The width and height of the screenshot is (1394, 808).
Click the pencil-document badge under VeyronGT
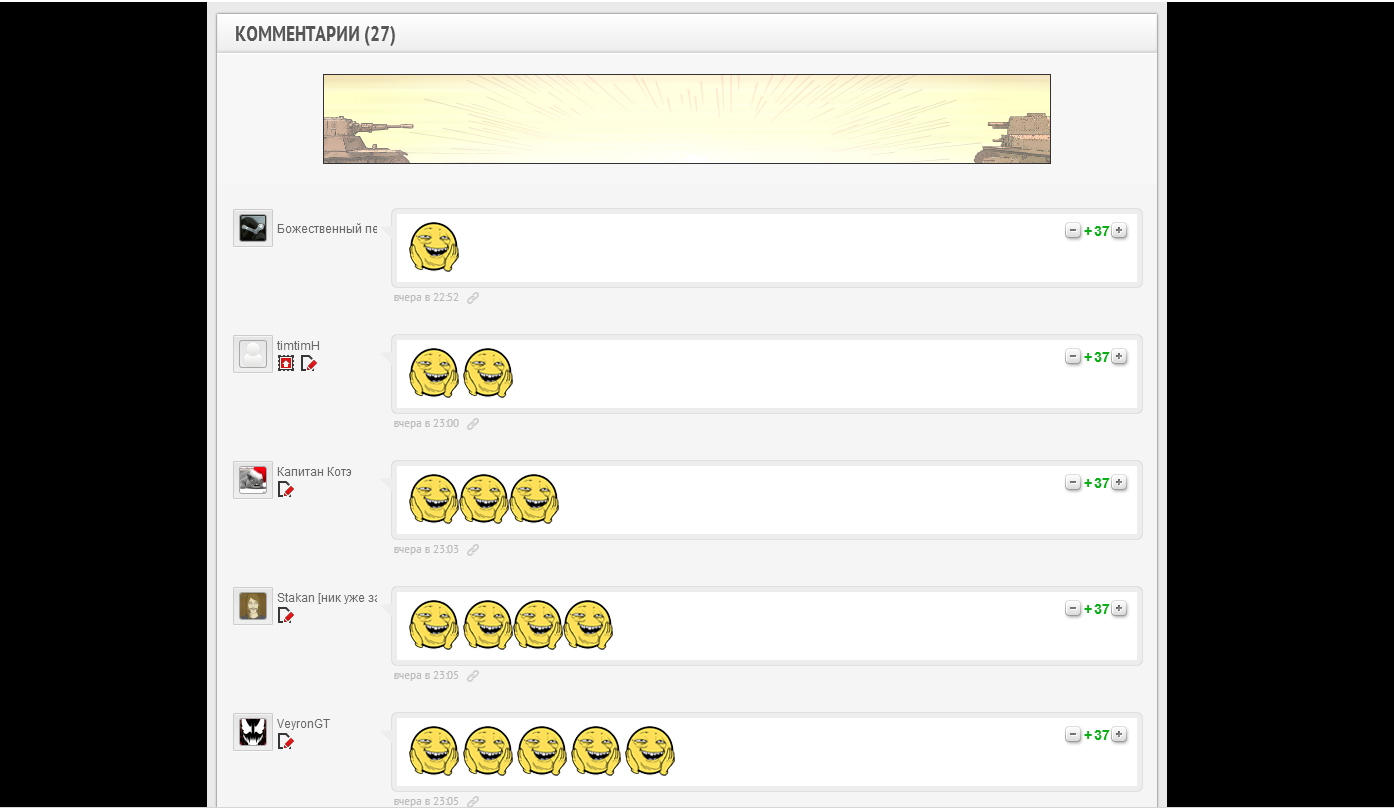pyautogui.click(x=286, y=742)
